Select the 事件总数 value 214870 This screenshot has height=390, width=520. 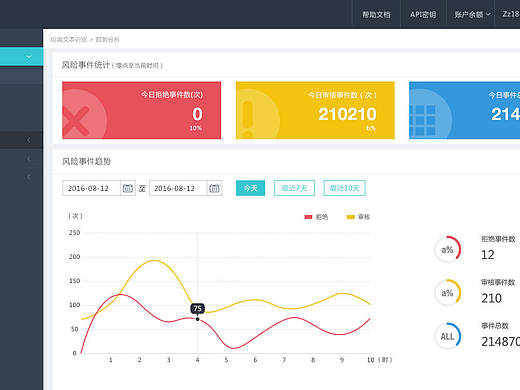[501, 342]
